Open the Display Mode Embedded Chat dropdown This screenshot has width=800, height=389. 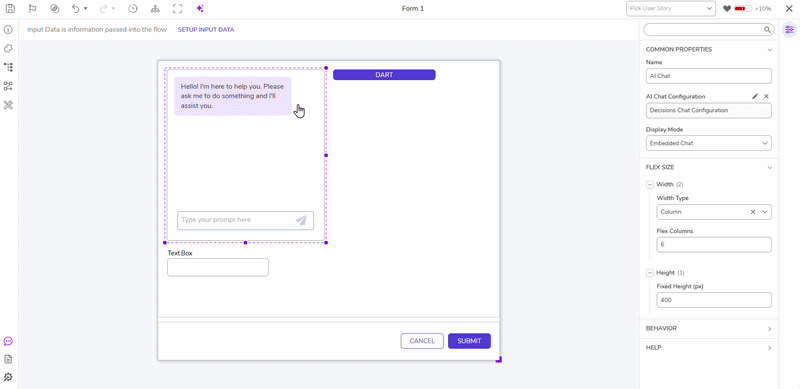708,143
